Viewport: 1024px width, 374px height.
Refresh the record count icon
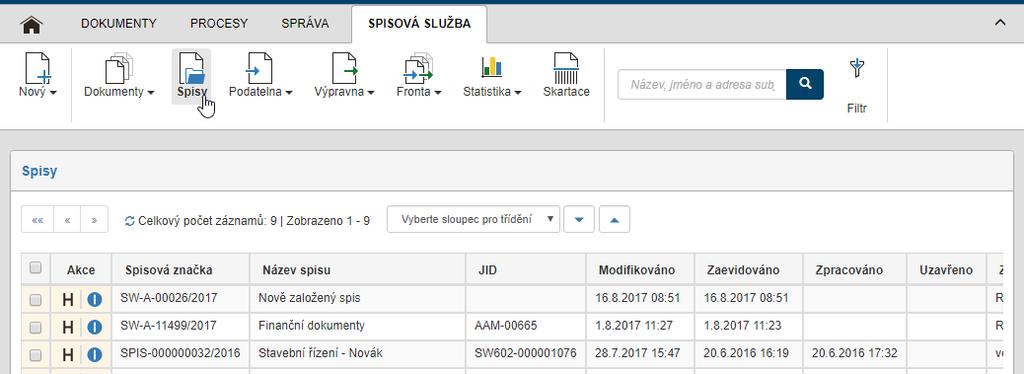pos(130,221)
